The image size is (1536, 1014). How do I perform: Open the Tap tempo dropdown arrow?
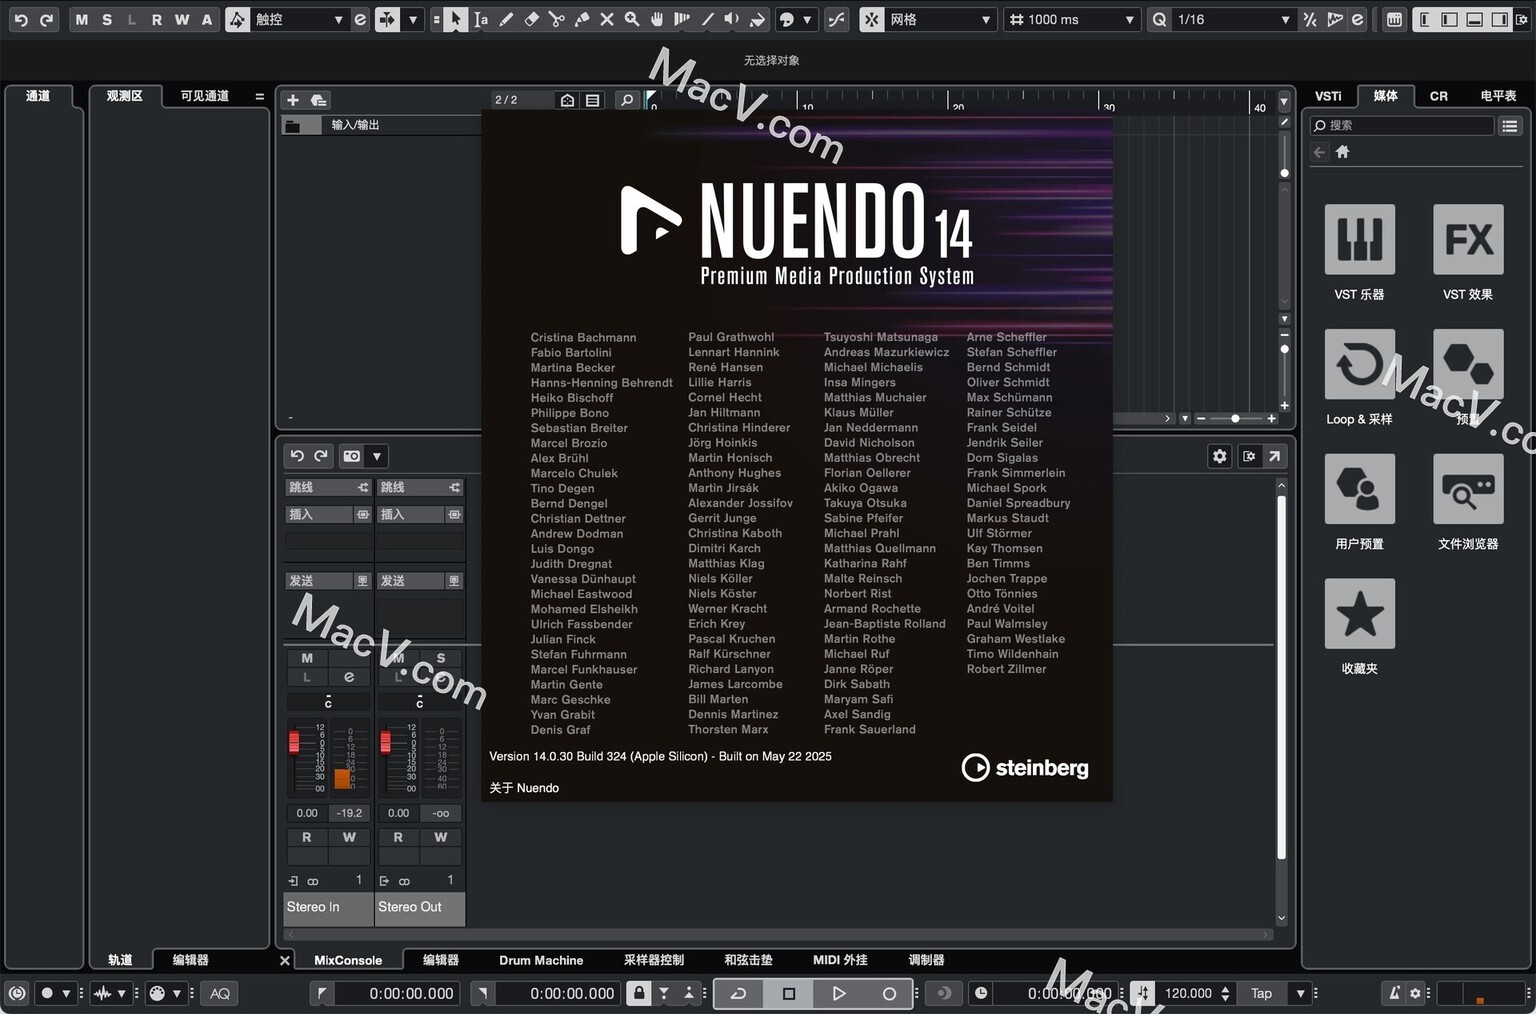pyautogui.click(x=1300, y=993)
